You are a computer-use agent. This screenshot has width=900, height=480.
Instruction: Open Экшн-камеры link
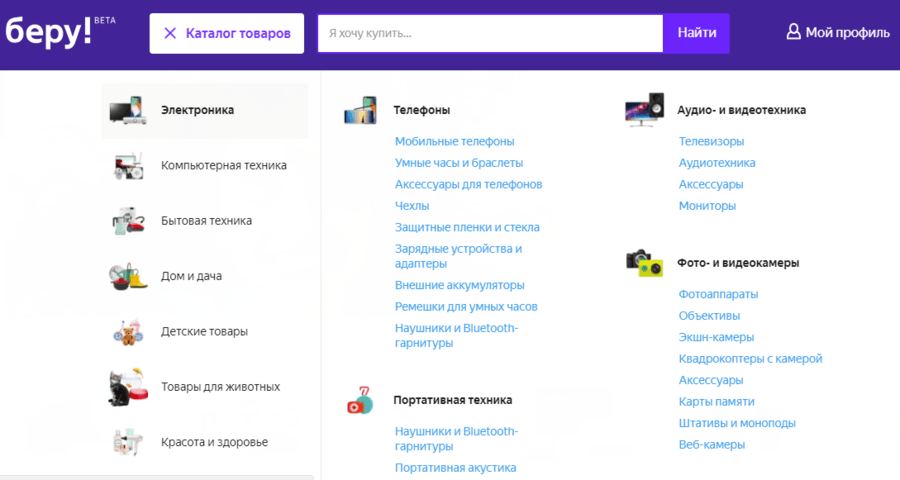(716, 337)
